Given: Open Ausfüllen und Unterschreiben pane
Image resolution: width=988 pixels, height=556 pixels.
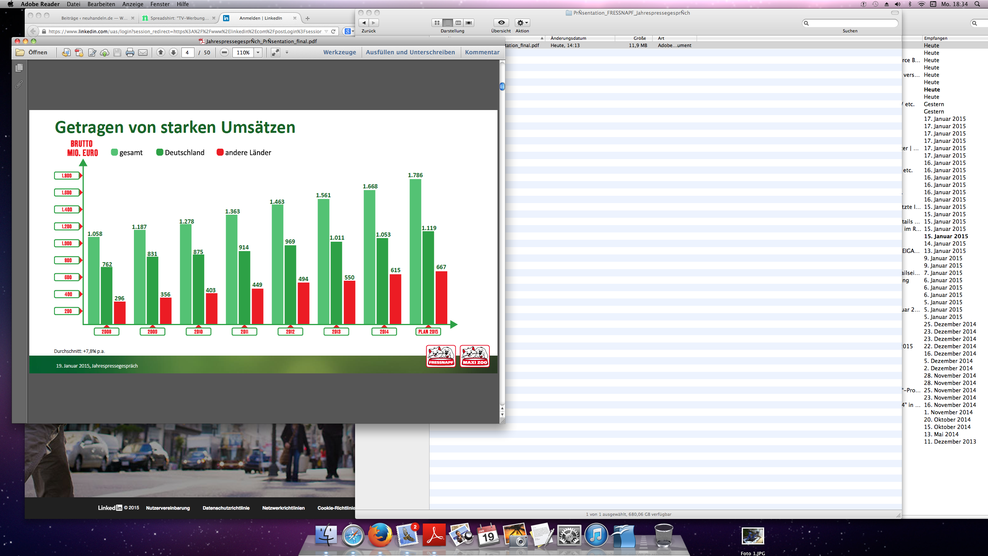Looking at the screenshot, I should (x=410, y=52).
